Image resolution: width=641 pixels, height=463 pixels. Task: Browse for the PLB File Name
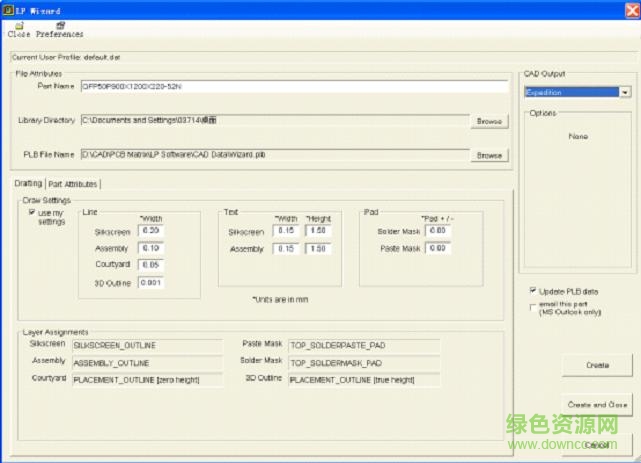point(489,156)
